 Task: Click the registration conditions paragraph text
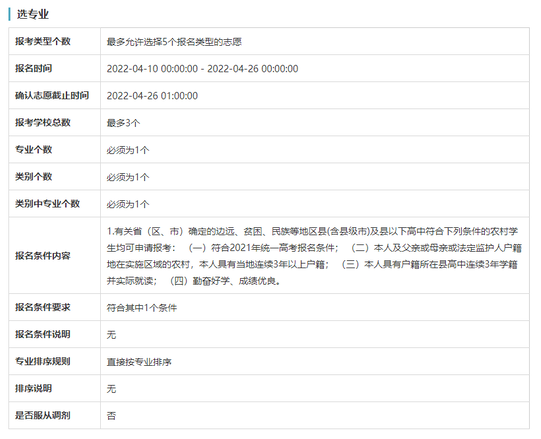[x=314, y=256]
